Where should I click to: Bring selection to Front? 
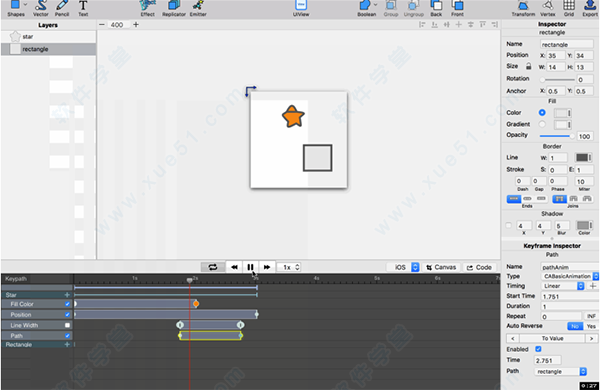coord(457,8)
